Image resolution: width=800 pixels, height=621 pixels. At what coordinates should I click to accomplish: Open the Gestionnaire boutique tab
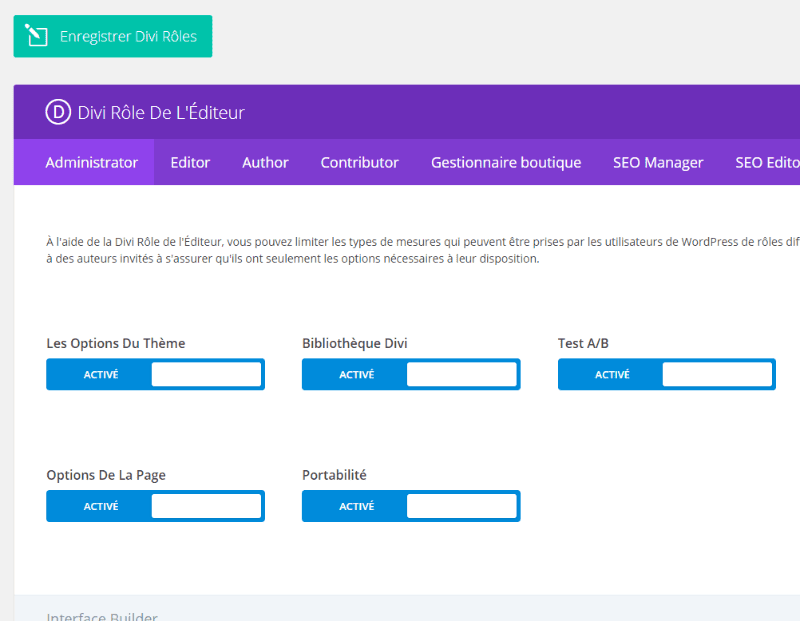pyautogui.click(x=505, y=162)
